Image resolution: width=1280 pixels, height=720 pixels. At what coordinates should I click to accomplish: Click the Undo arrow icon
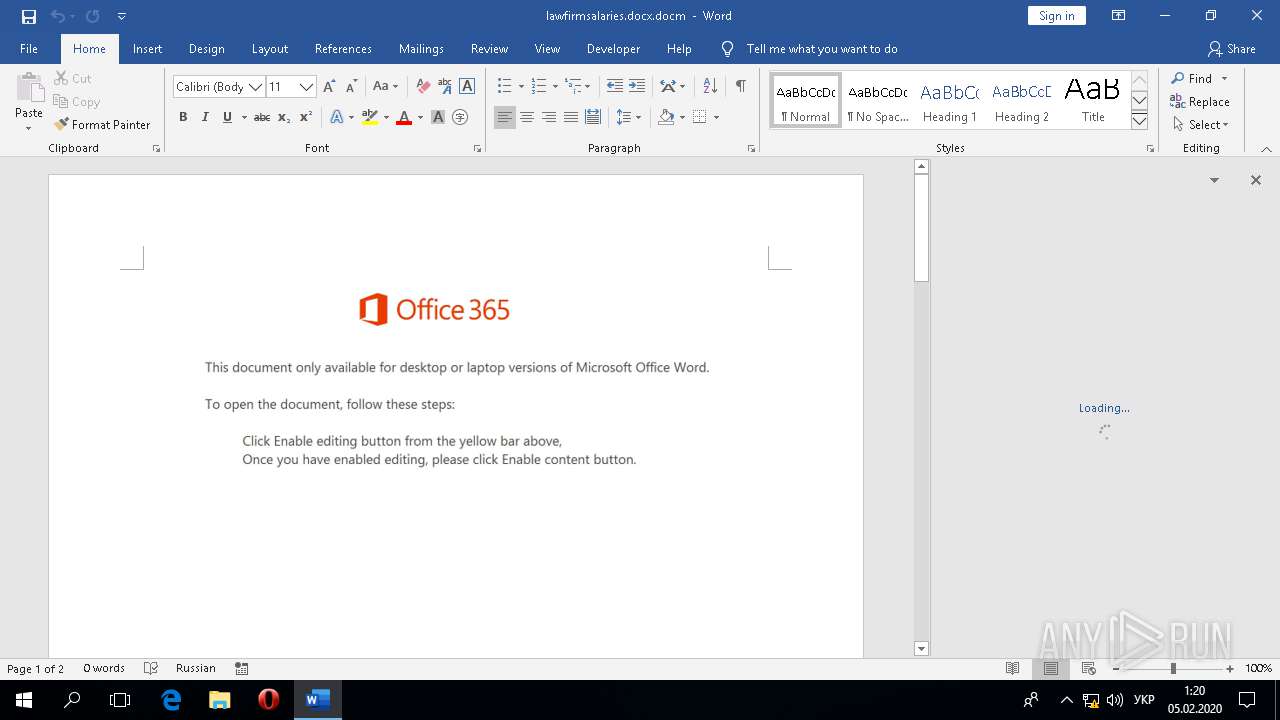point(57,16)
